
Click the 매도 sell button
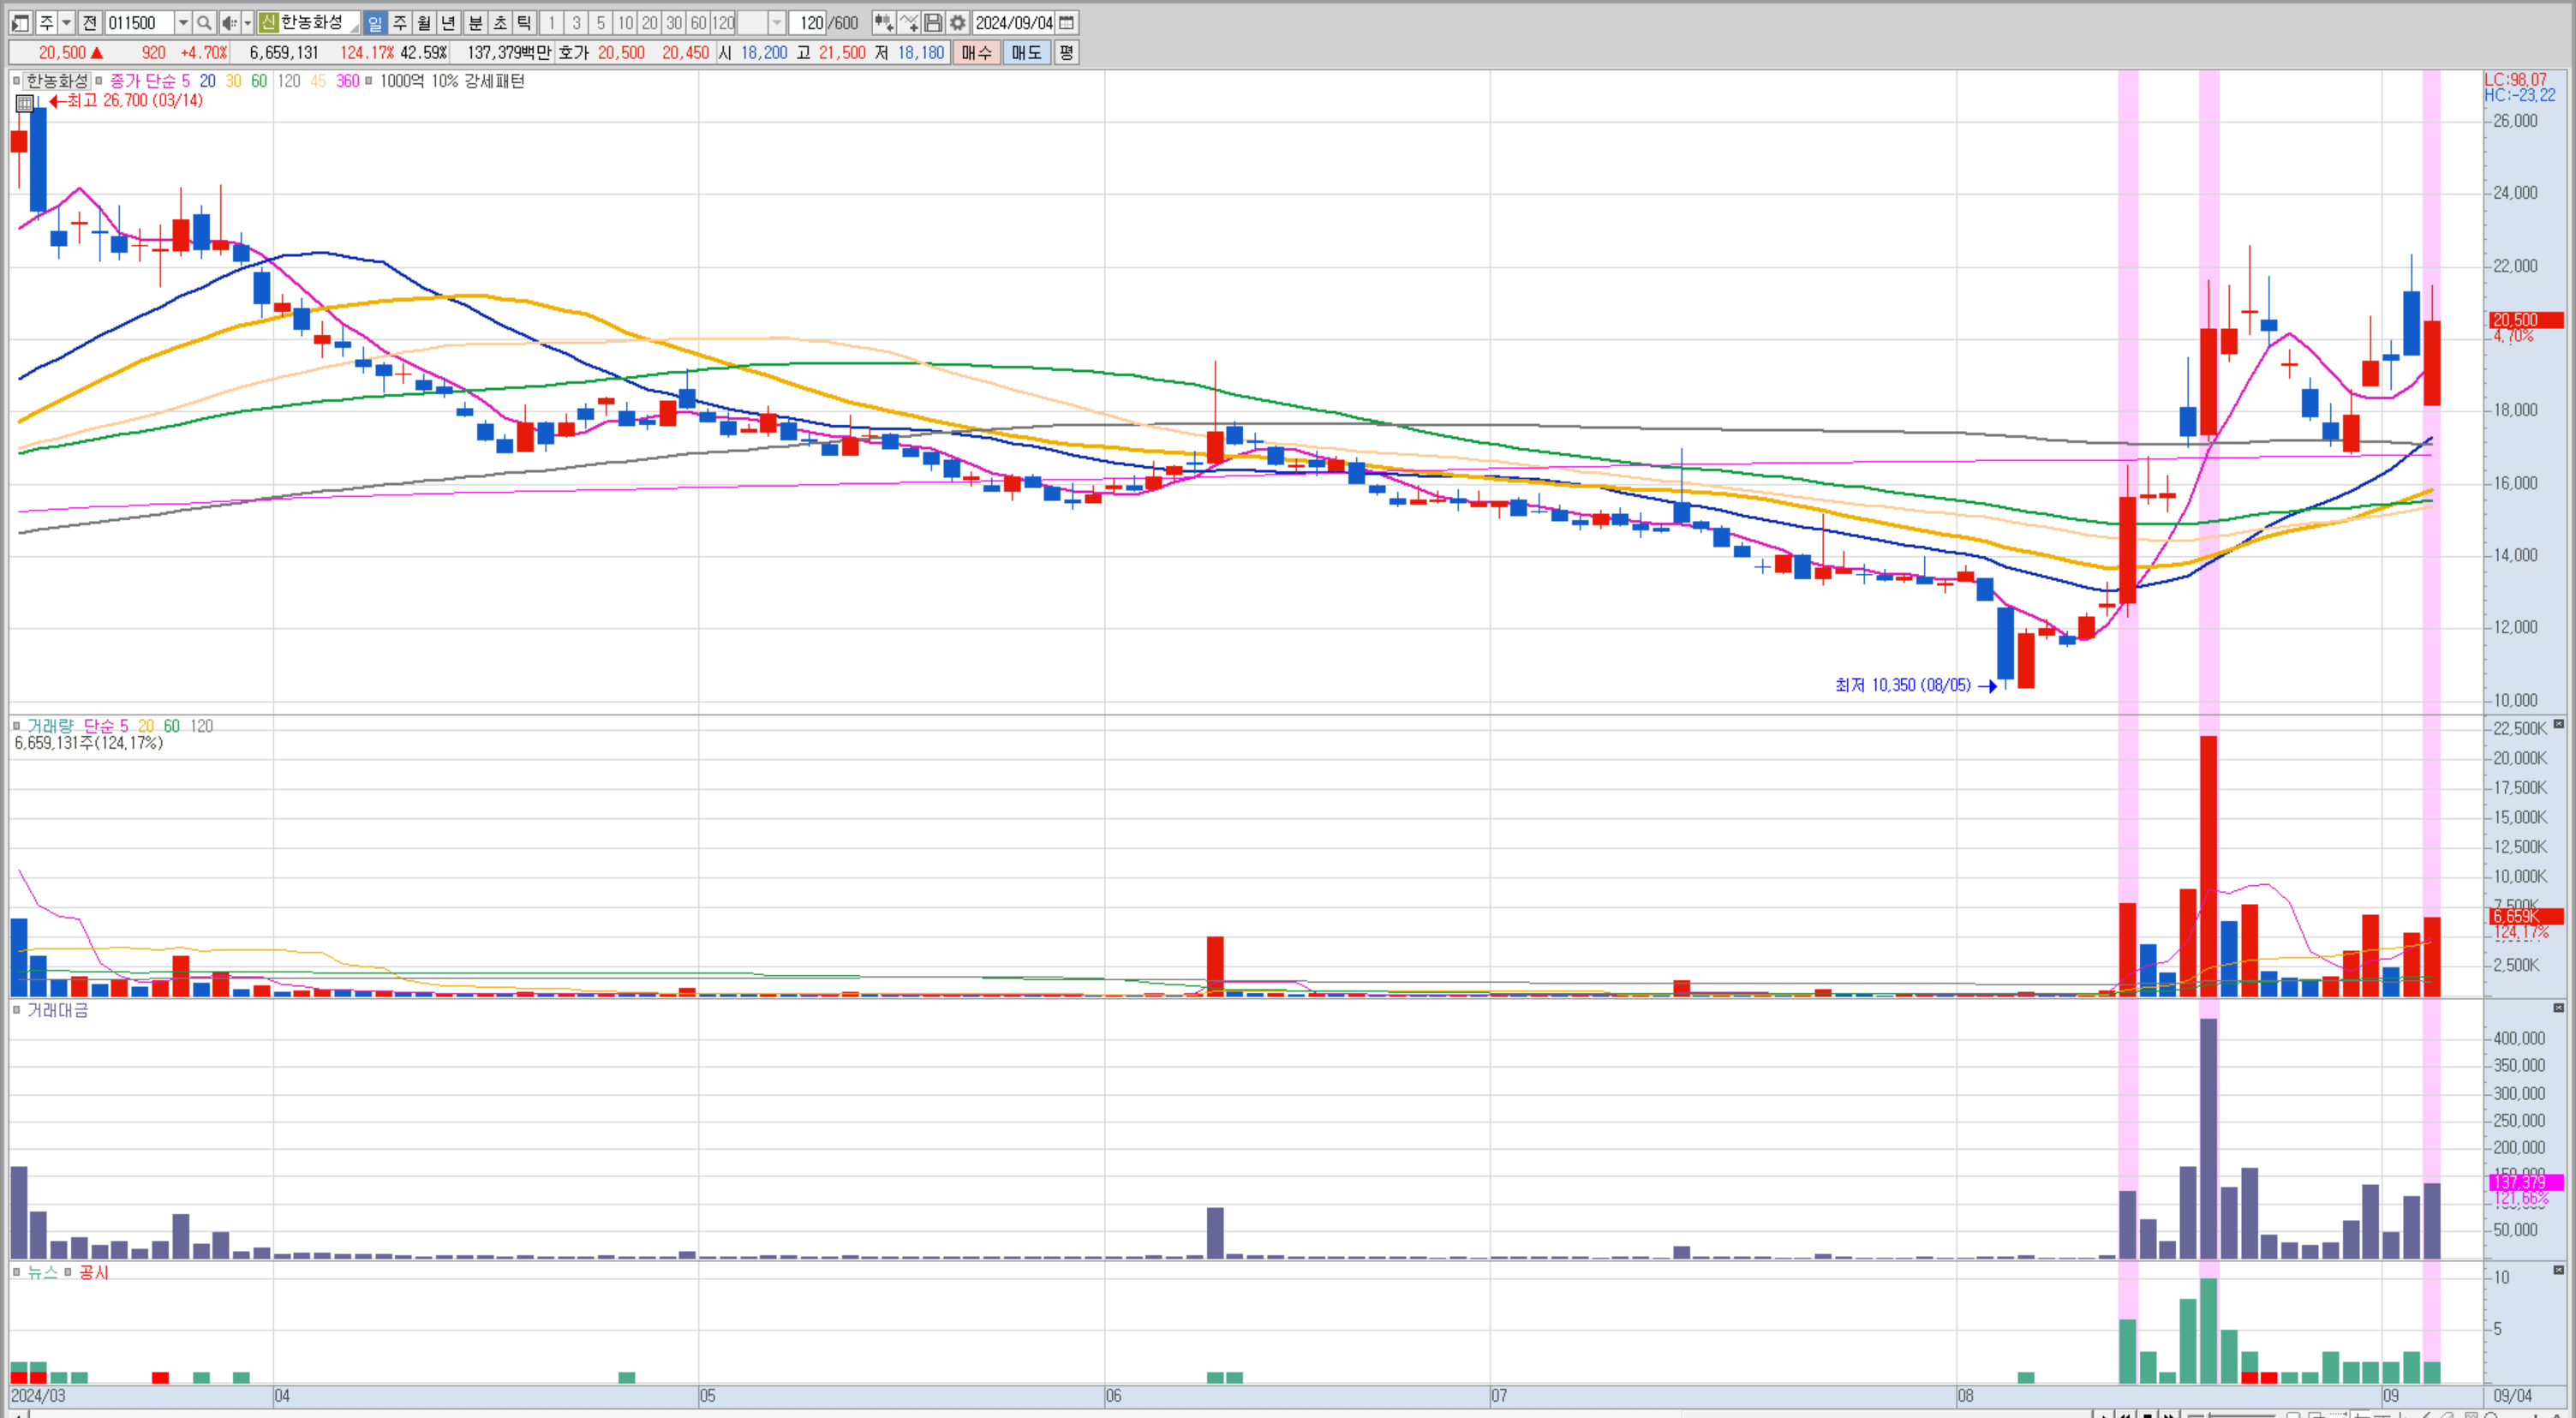[1026, 53]
